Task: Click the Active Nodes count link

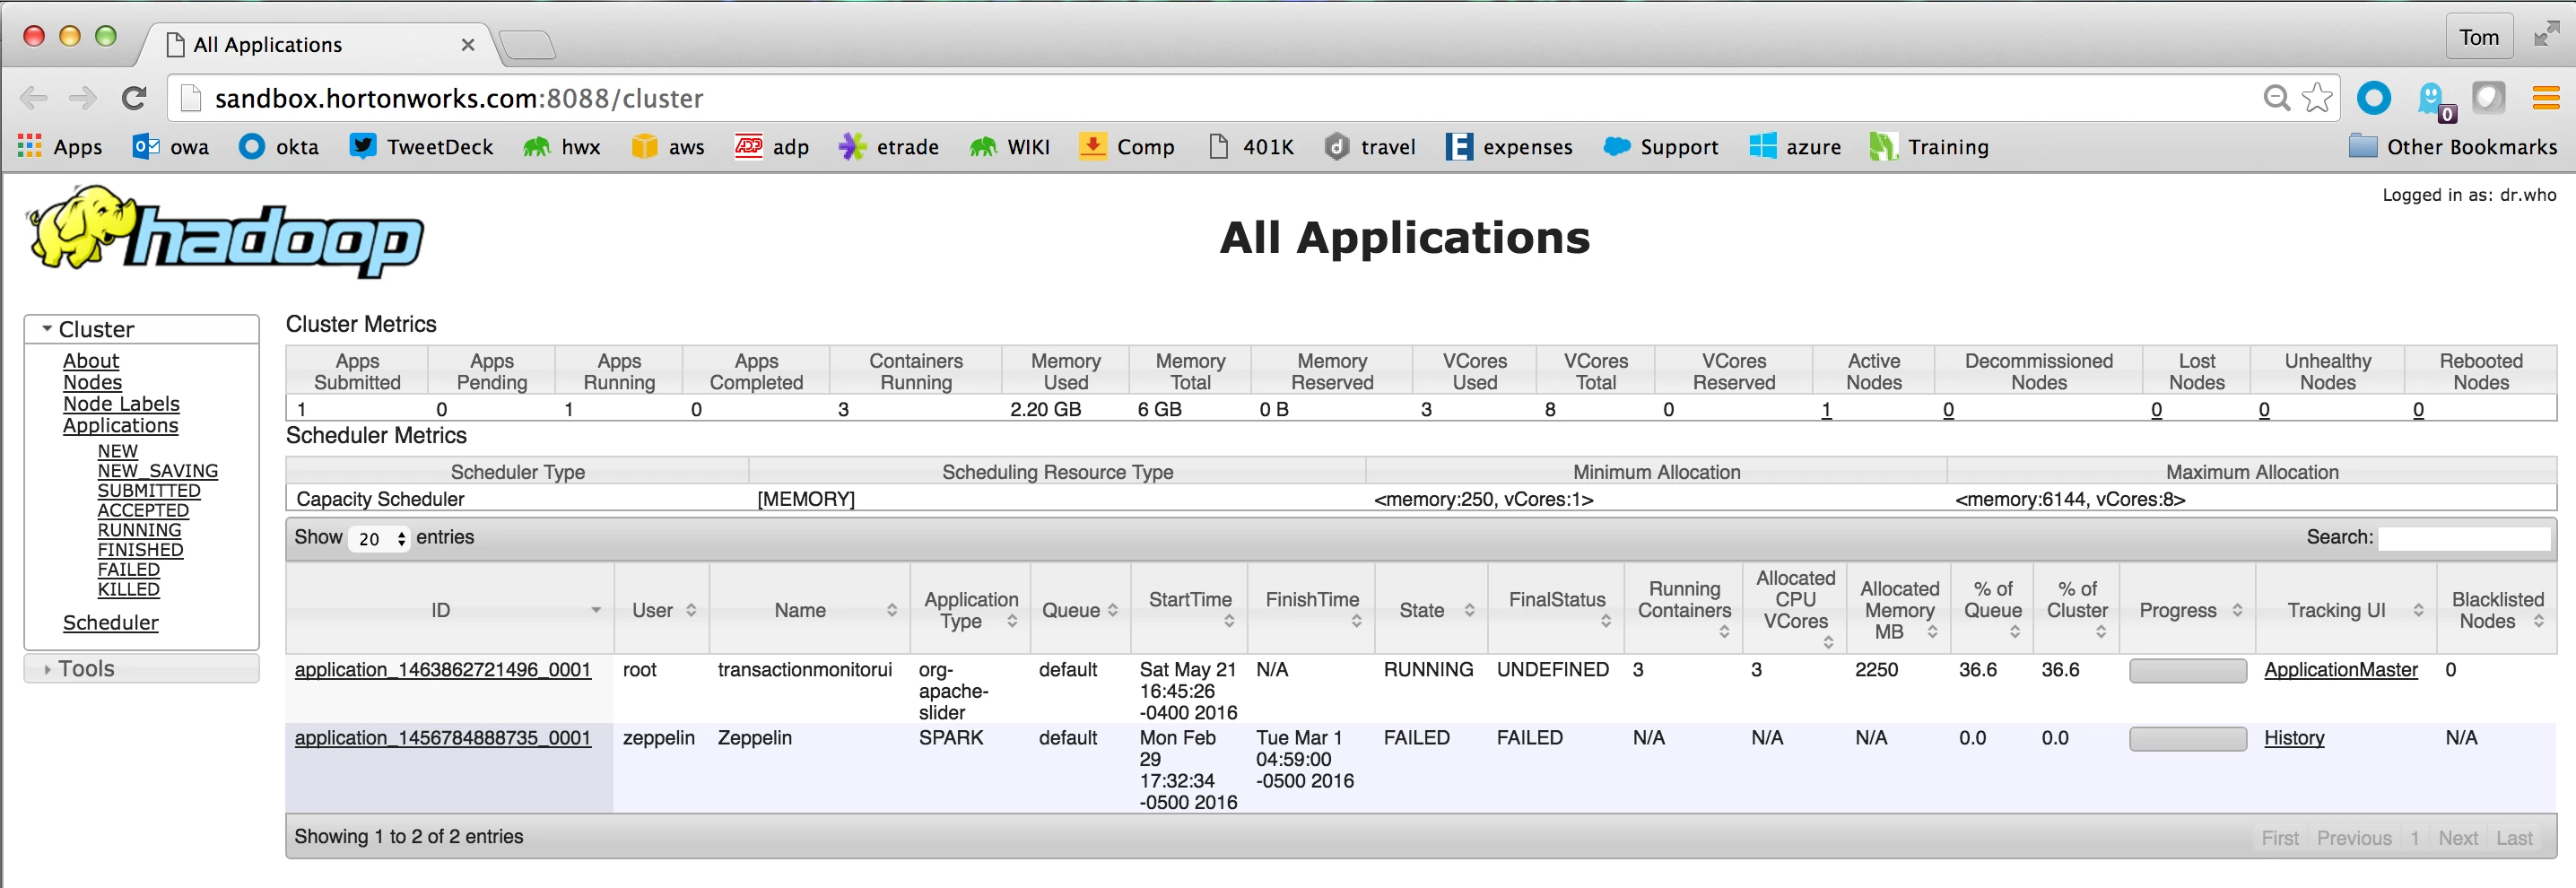Action: 1826,409
